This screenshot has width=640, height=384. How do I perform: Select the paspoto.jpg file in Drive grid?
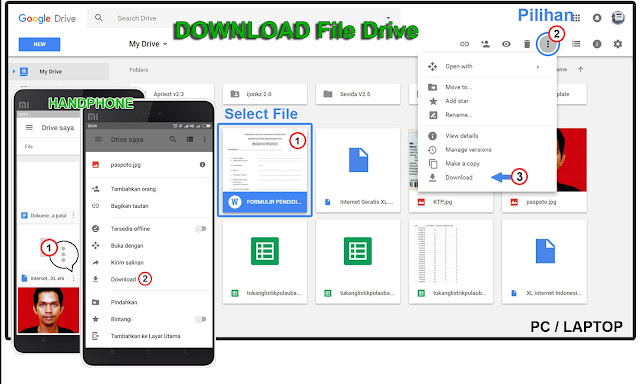pyautogui.click(x=544, y=202)
